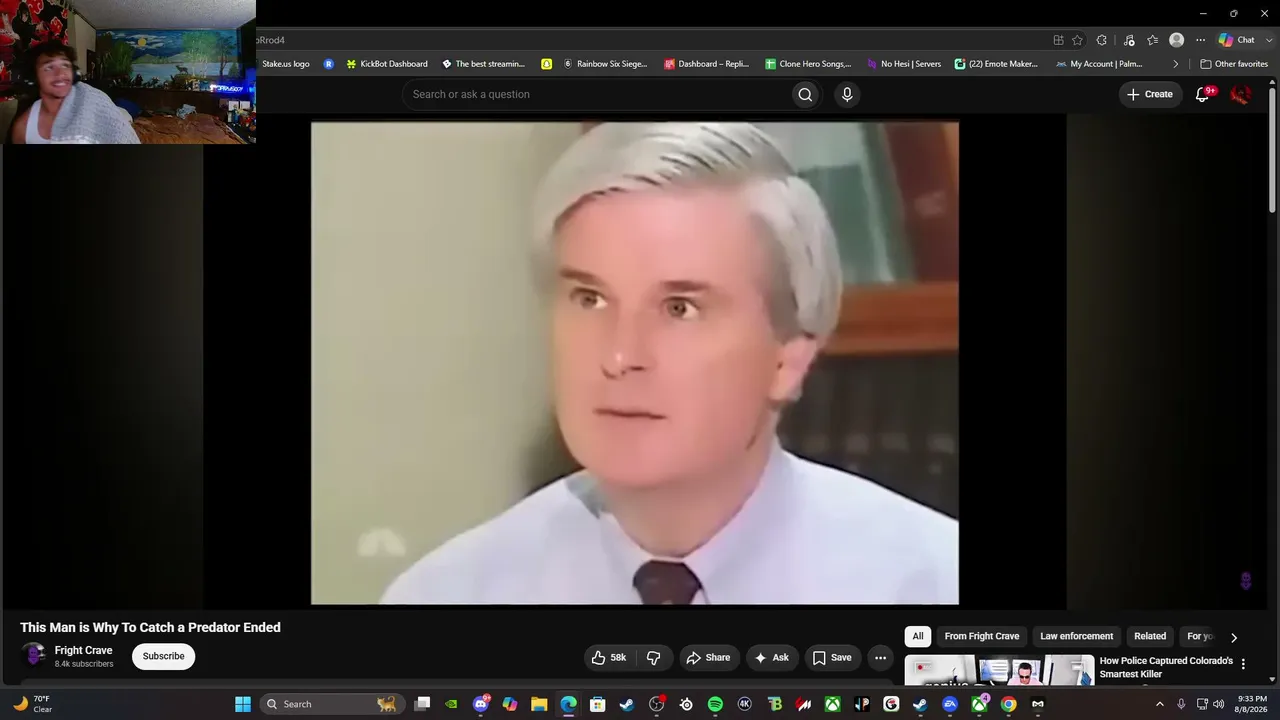The image size is (1280, 720).
Task: Open the YouTube account avatar menu
Action: [x=1240, y=94]
